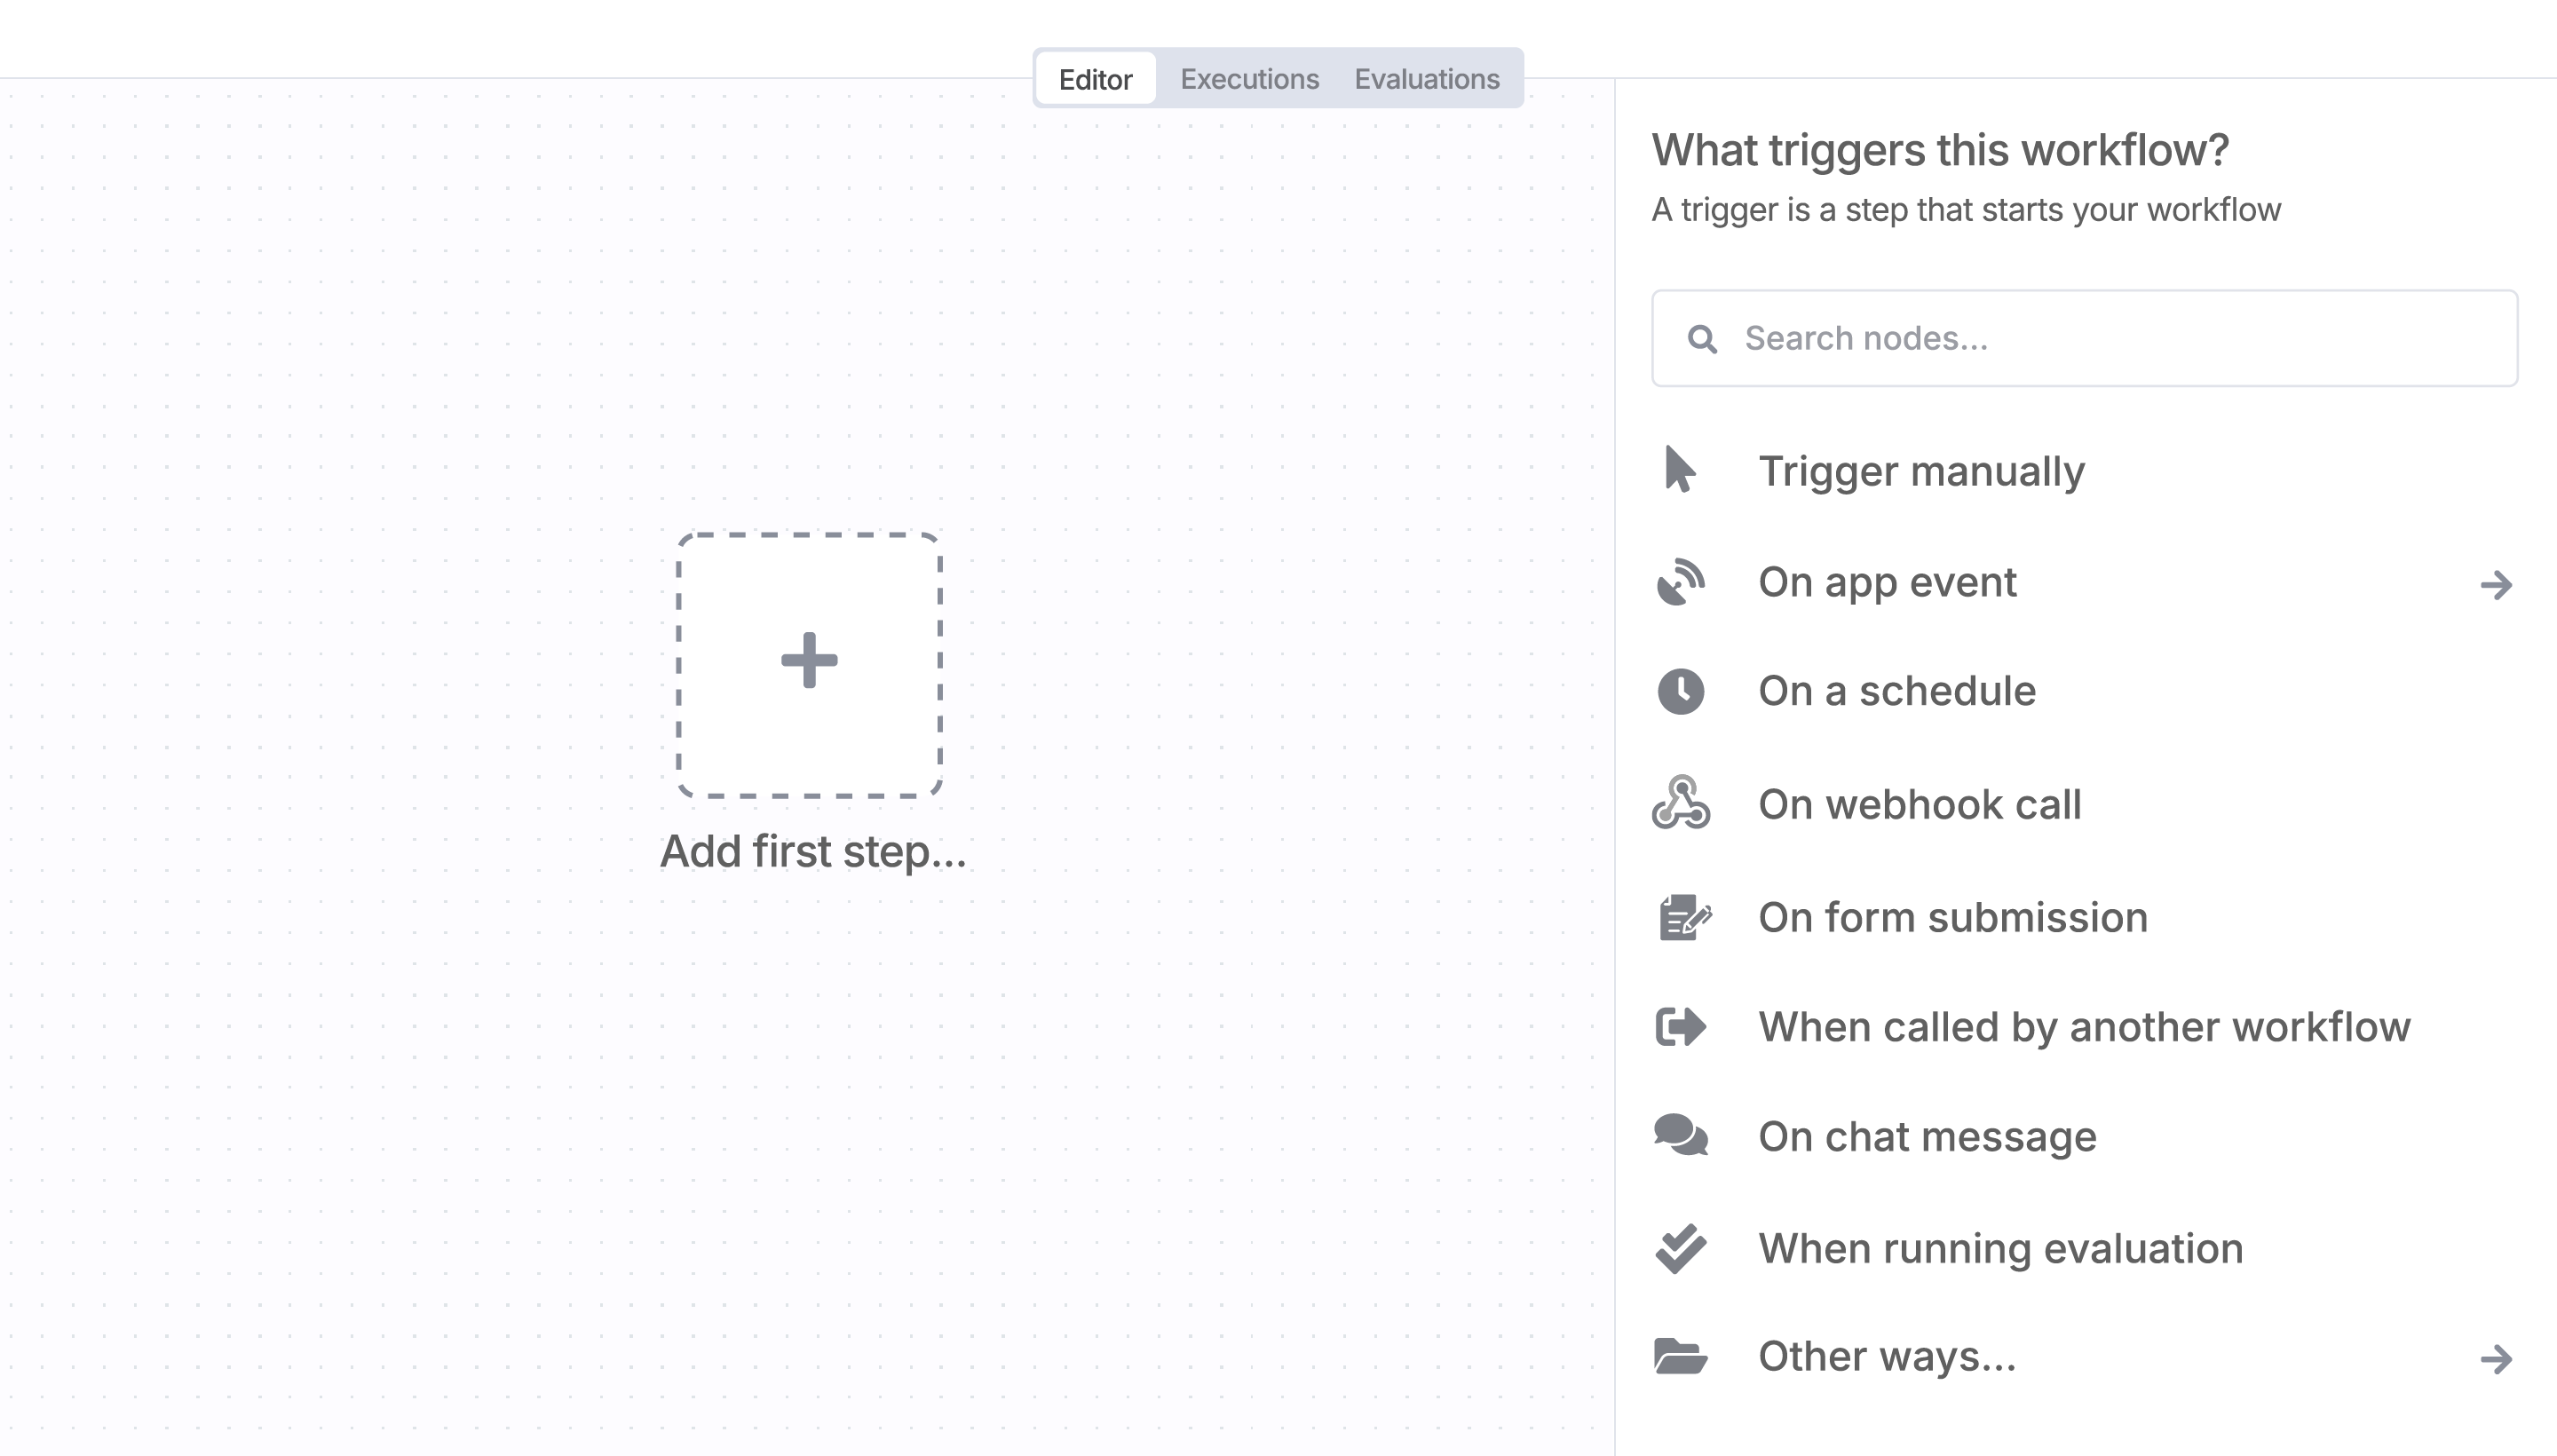The height and width of the screenshot is (1456, 2557).
Task: Click the plus Add first step box
Action: coord(809,664)
